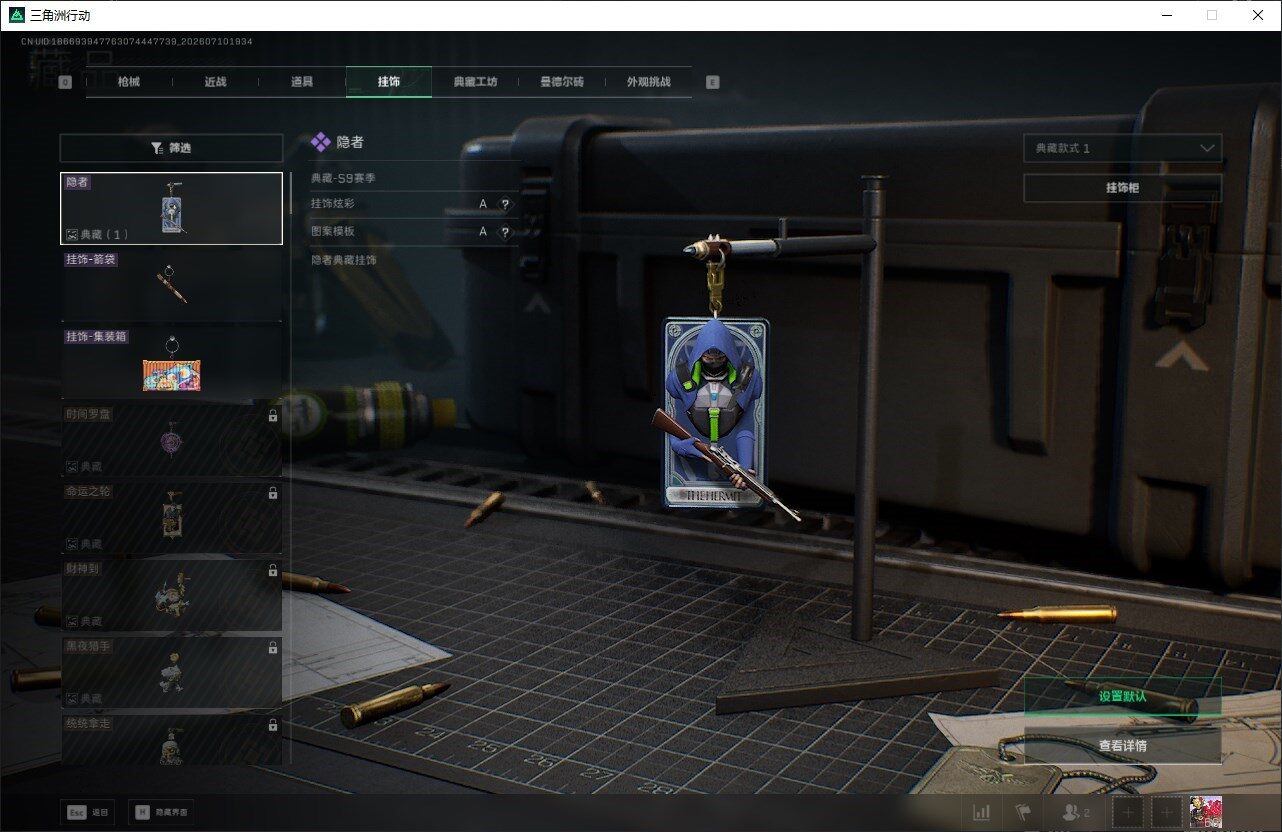Click the first empty plus team slot
The image size is (1282, 832).
pos(1128,812)
